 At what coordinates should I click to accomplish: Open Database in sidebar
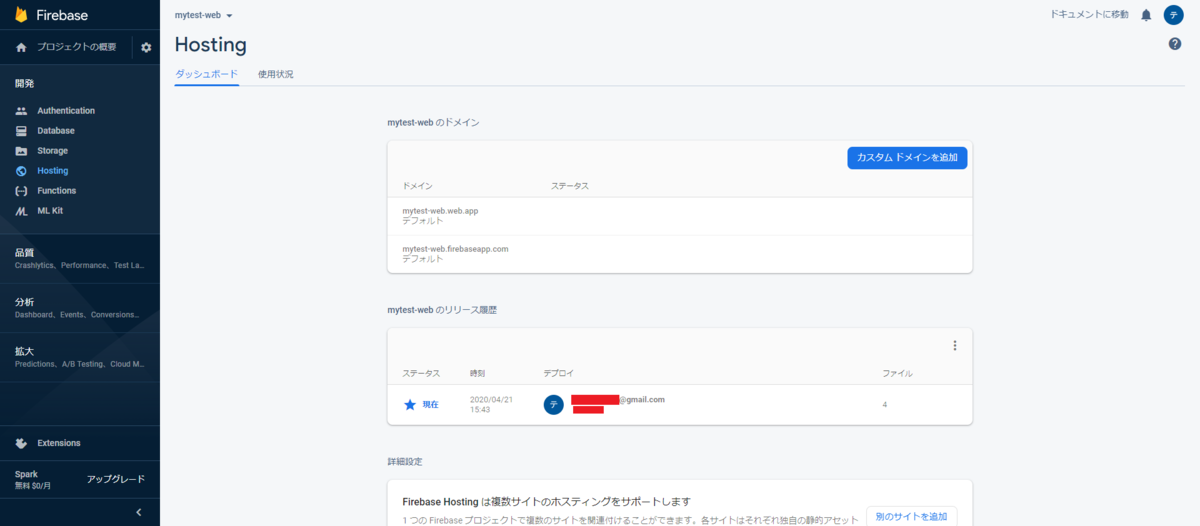pos(56,131)
